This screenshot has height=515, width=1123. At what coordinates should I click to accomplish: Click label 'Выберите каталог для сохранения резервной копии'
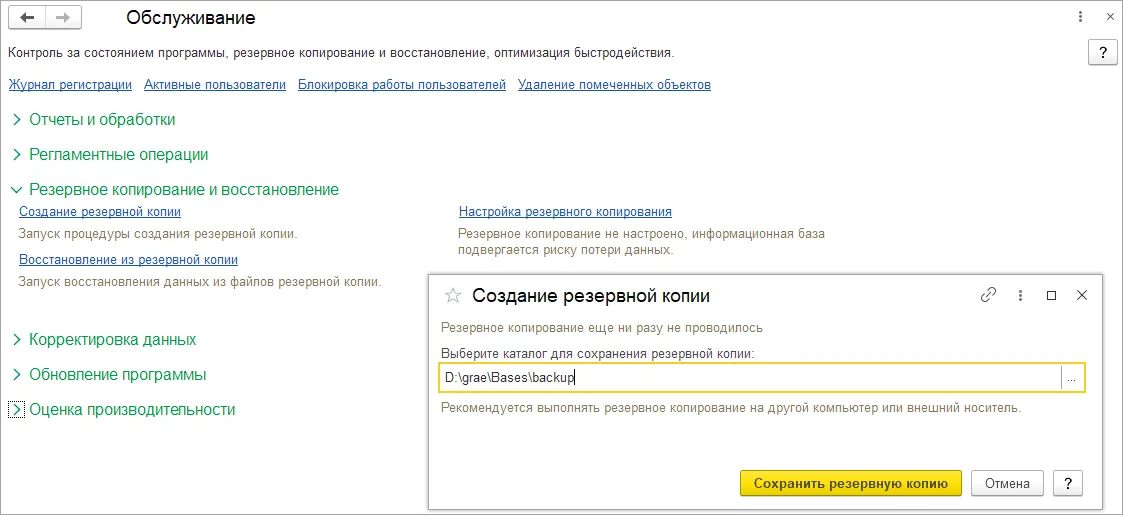click(x=599, y=353)
